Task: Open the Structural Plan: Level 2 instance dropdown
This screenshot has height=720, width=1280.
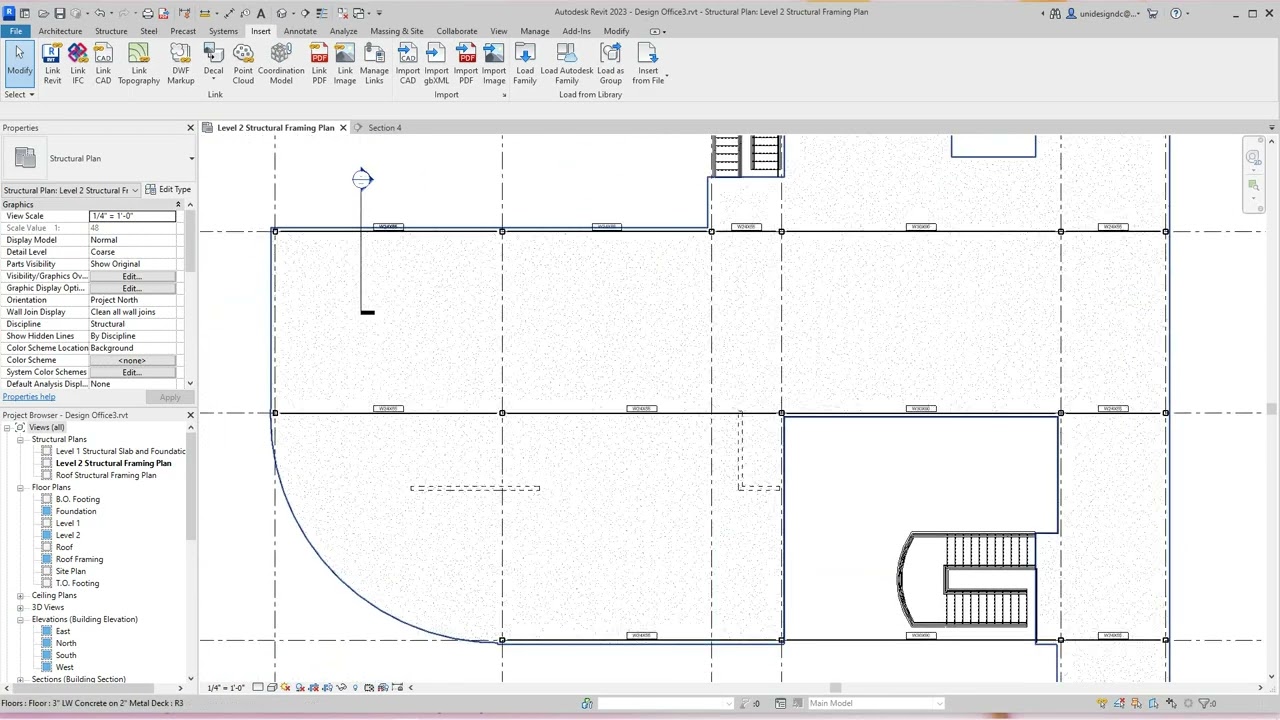Action: point(135,190)
